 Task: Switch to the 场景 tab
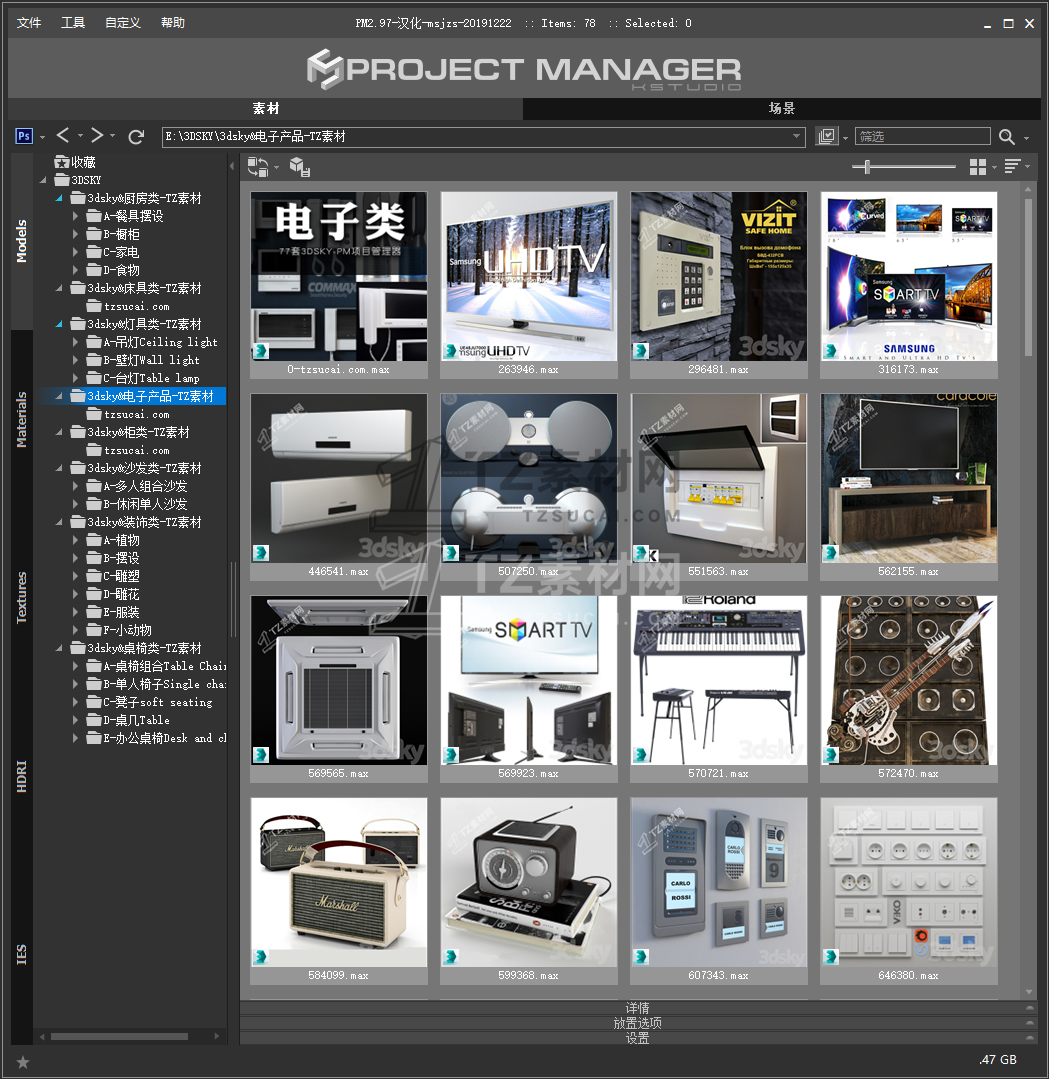781,109
